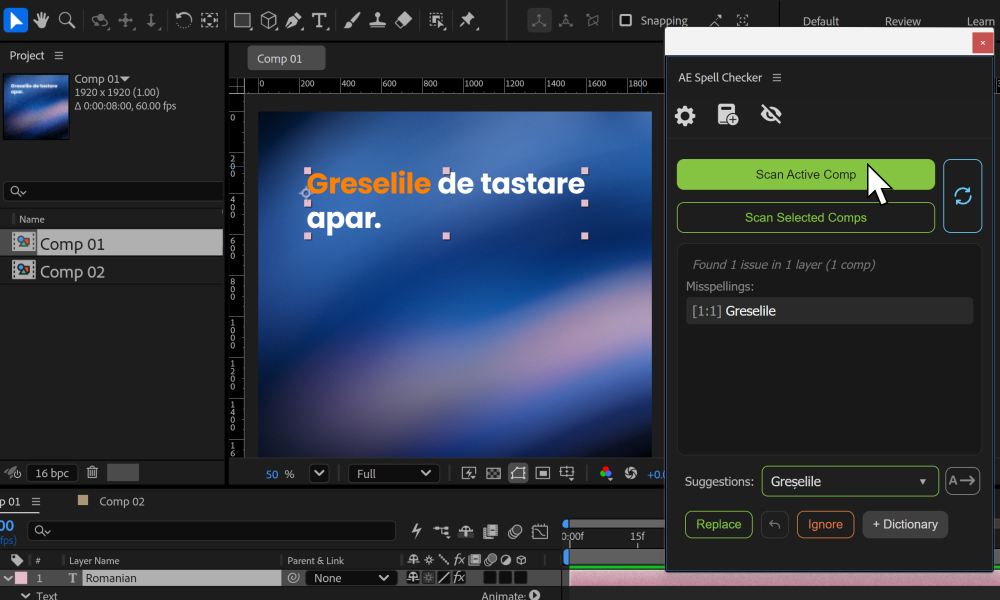Open AE Spell Checker settings gear
This screenshot has height=600, width=1000.
[685, 115]
